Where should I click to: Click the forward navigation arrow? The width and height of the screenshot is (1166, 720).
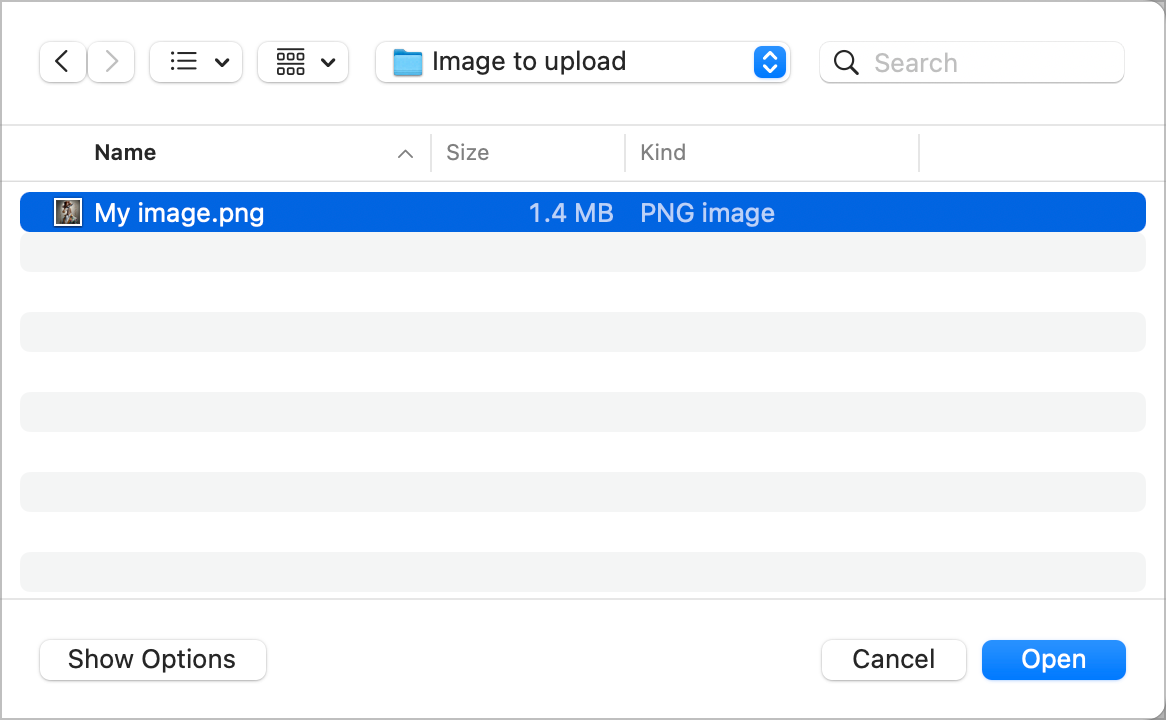click(111, 62)
